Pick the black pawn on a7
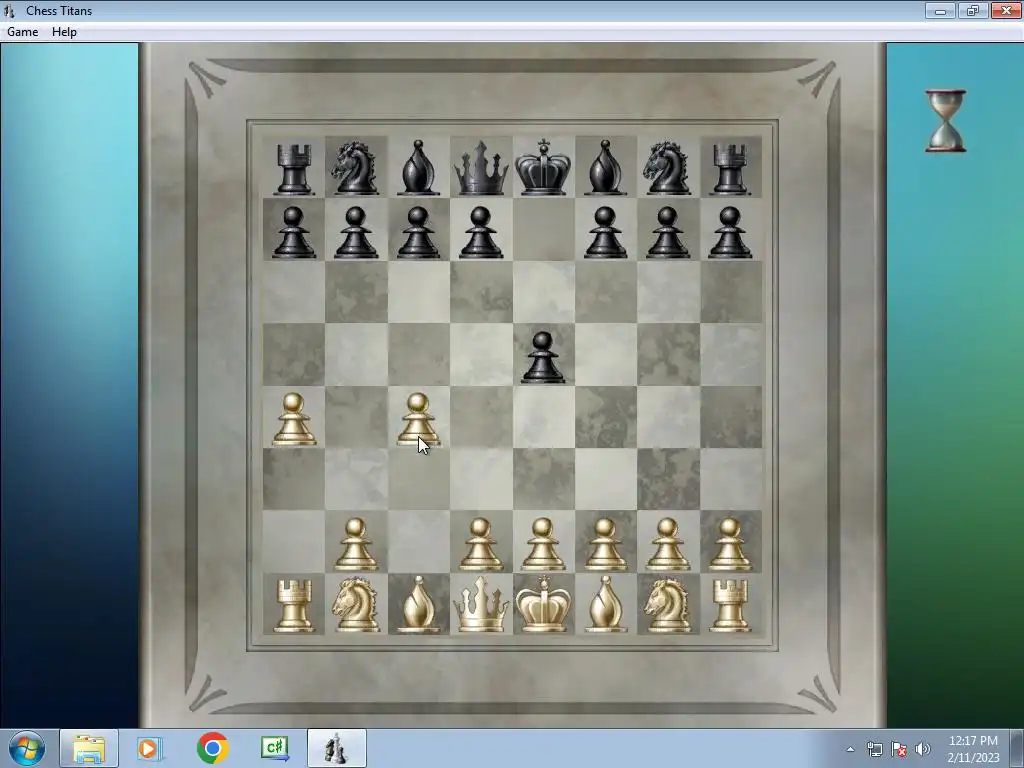 [294, 232]
